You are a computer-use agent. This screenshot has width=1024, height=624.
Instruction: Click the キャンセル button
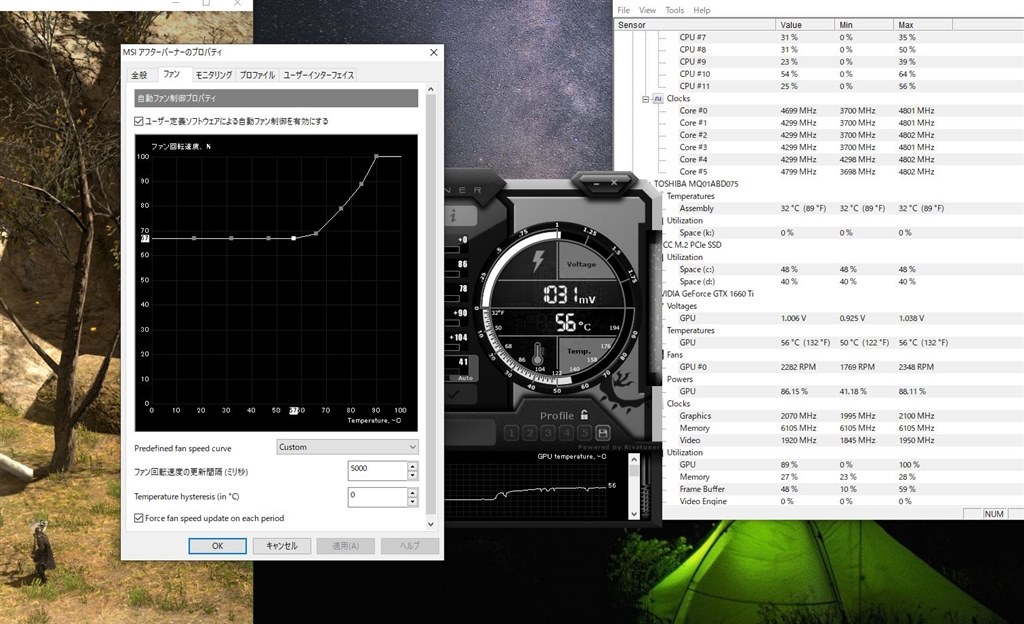281,546
